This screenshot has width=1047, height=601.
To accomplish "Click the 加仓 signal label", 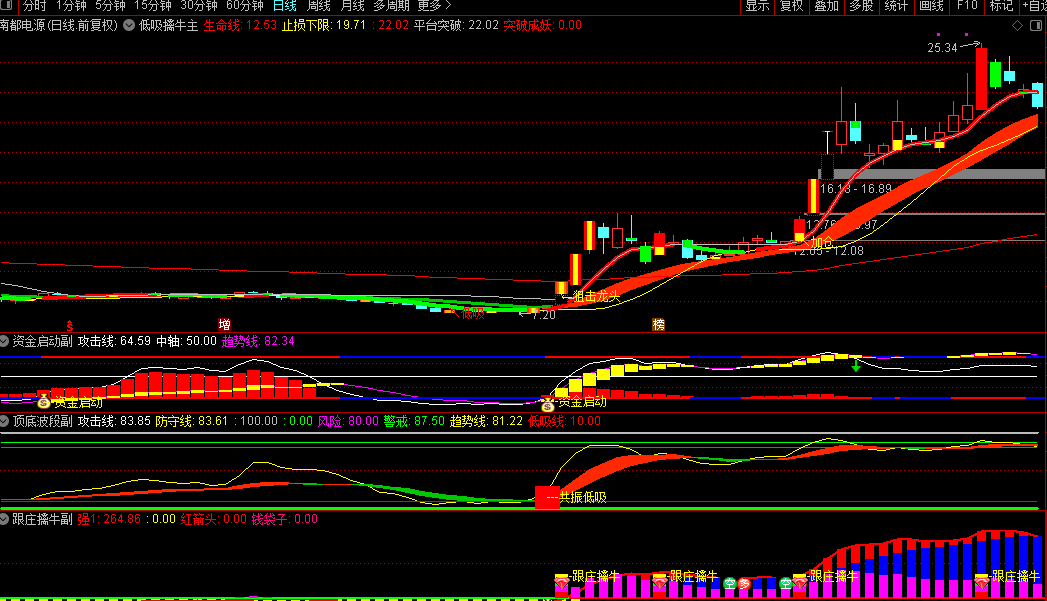I will tap(822, 242).
